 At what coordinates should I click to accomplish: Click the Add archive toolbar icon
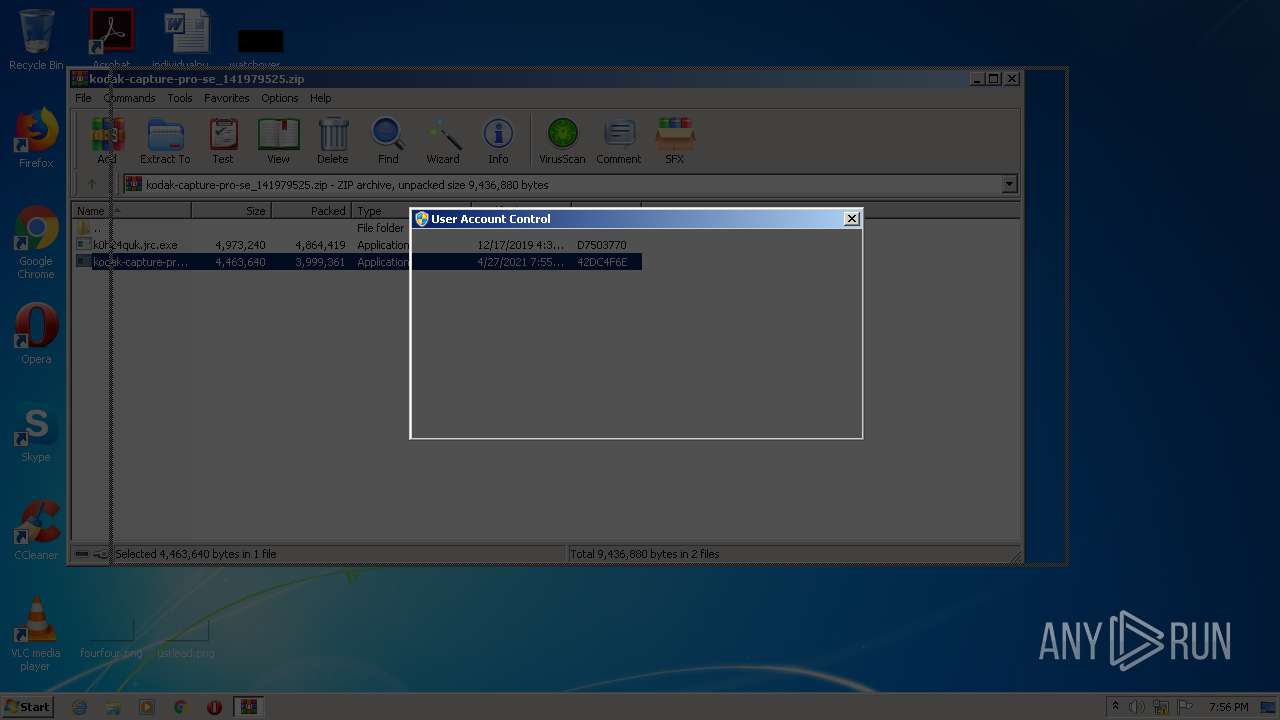[x=108, y=140]
